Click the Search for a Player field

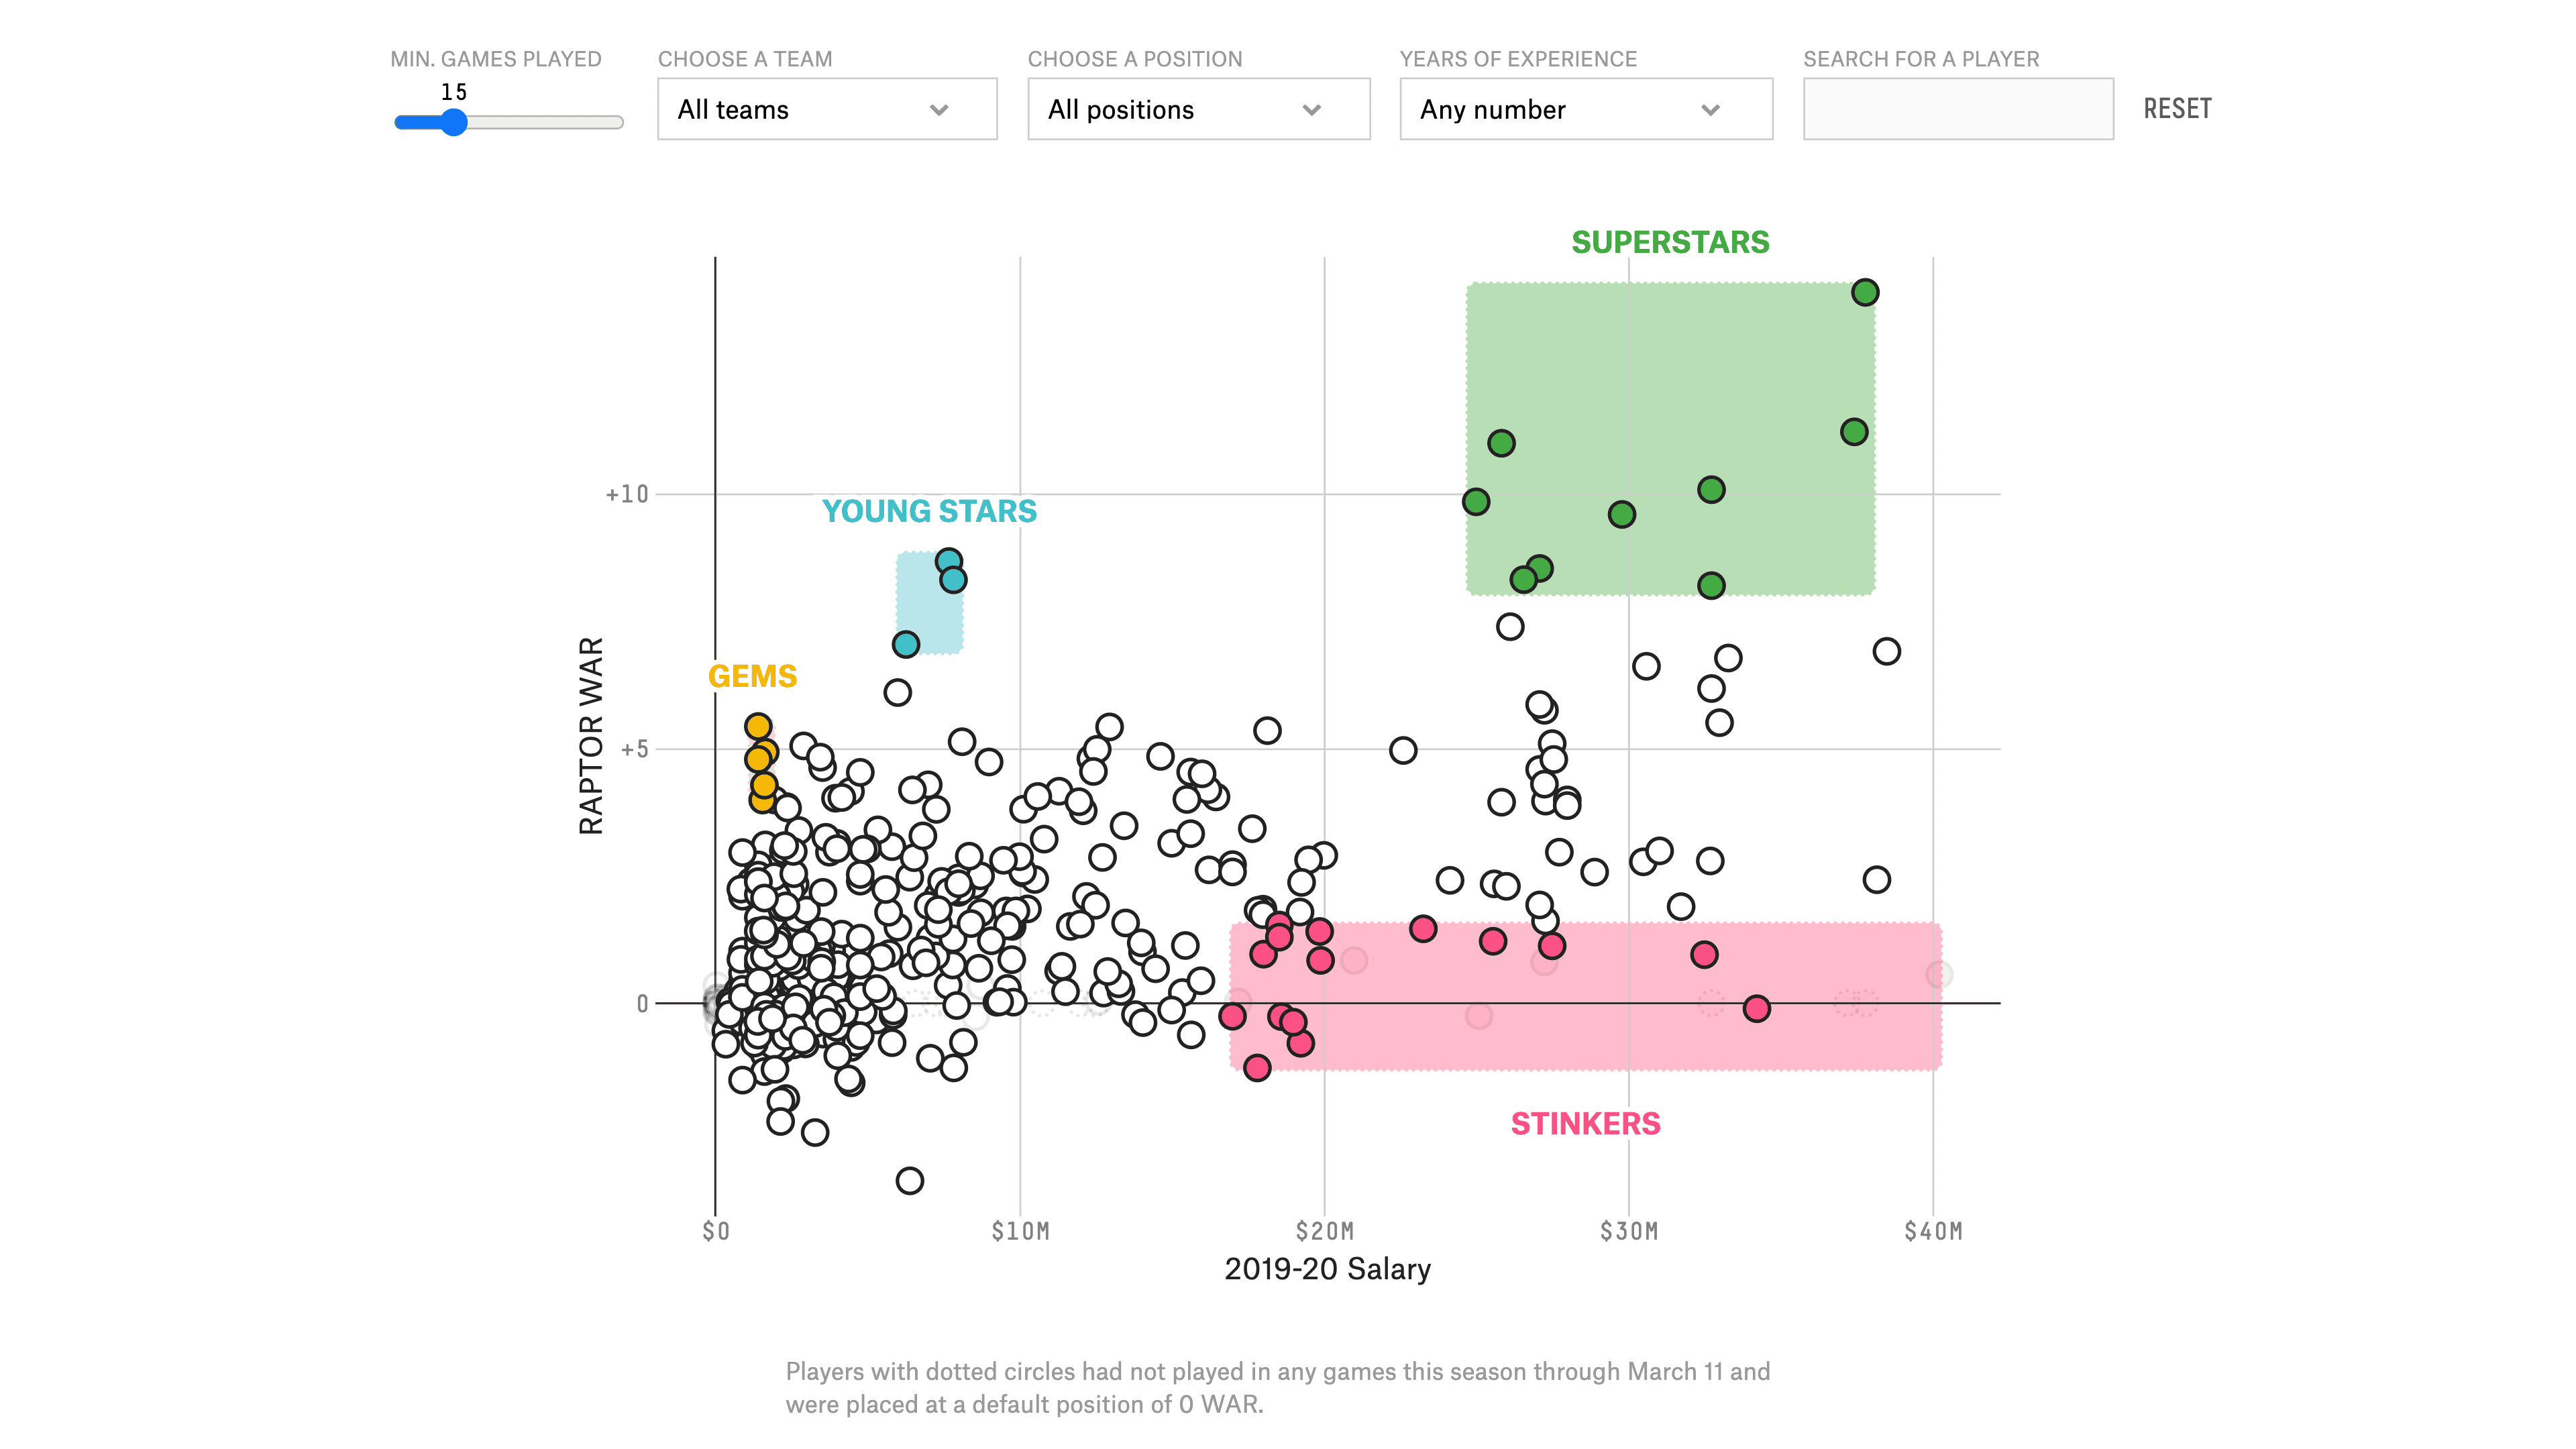click(x=1957, y=109)
